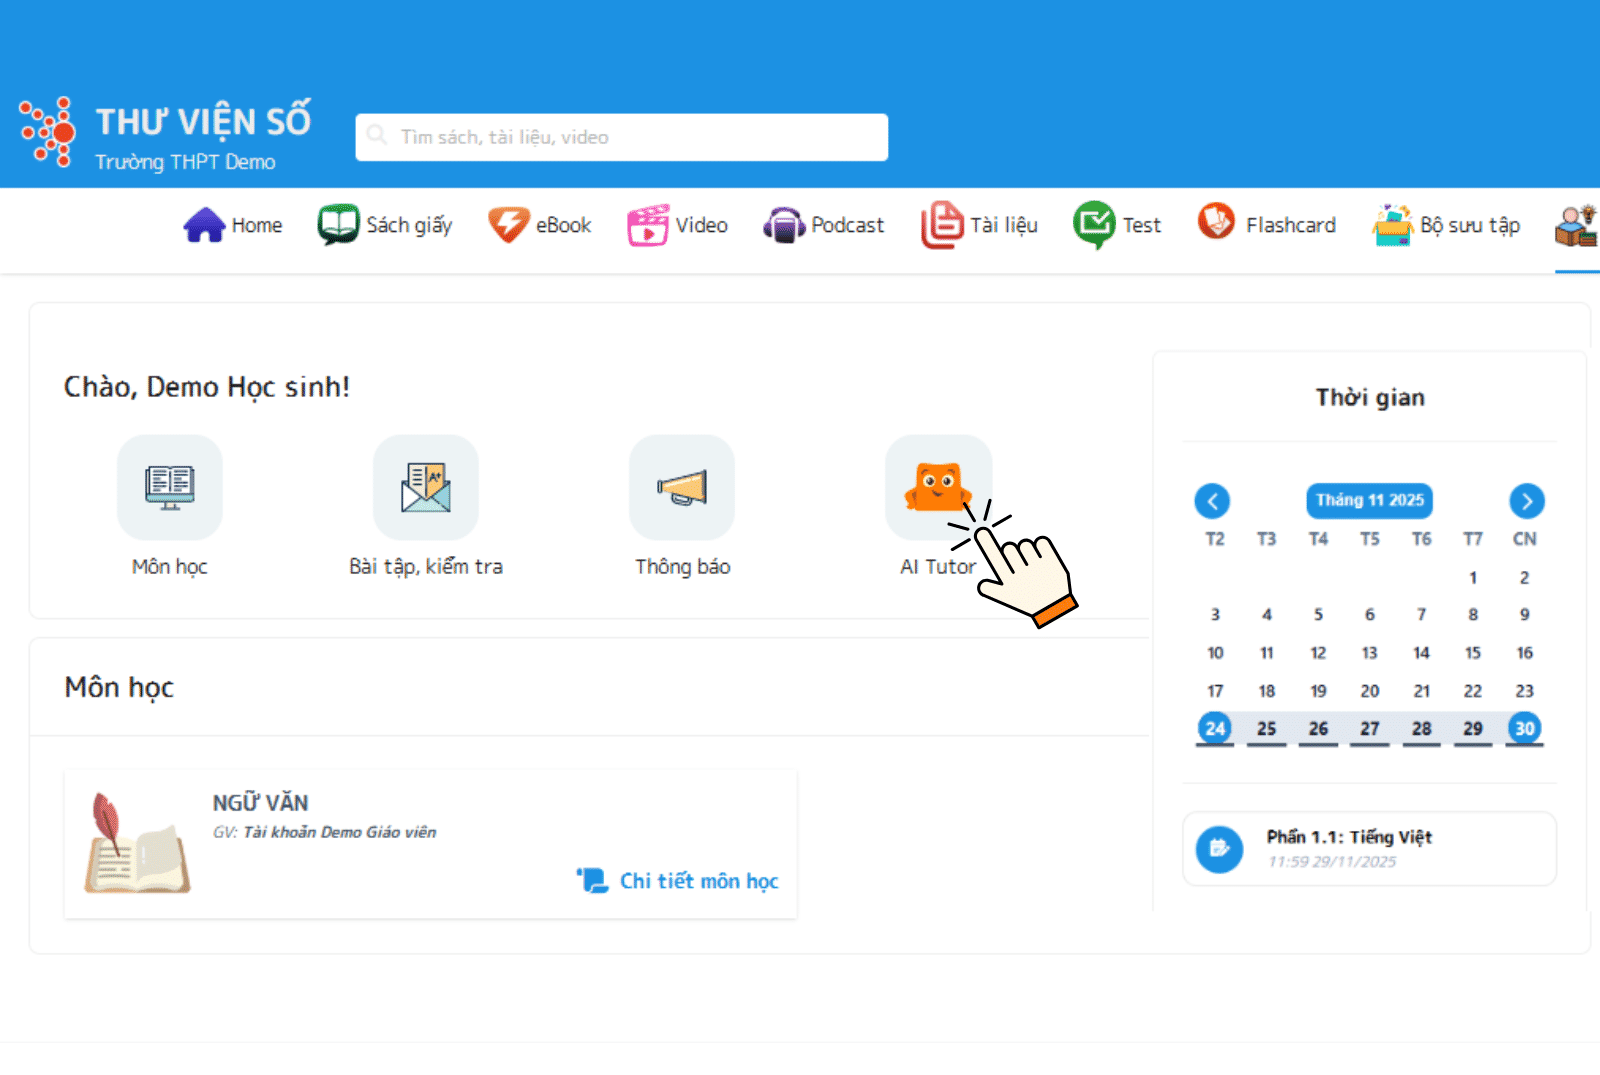1600x1075 pixels.
Task: Click the Phần 1.1 assignment blue icon
Action: click(x=1219, y=849)
